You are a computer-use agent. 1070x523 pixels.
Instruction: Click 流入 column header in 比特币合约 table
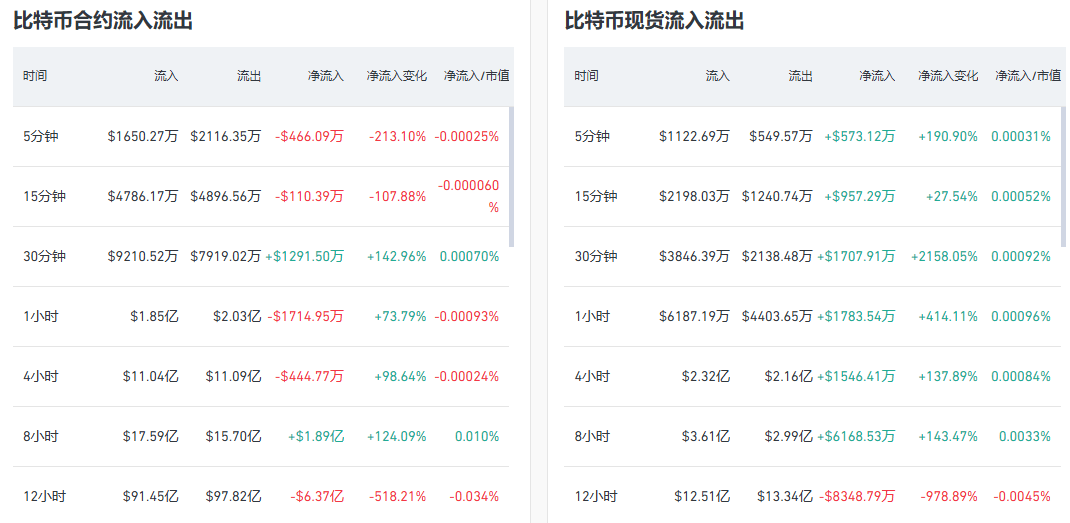point(166,76)
